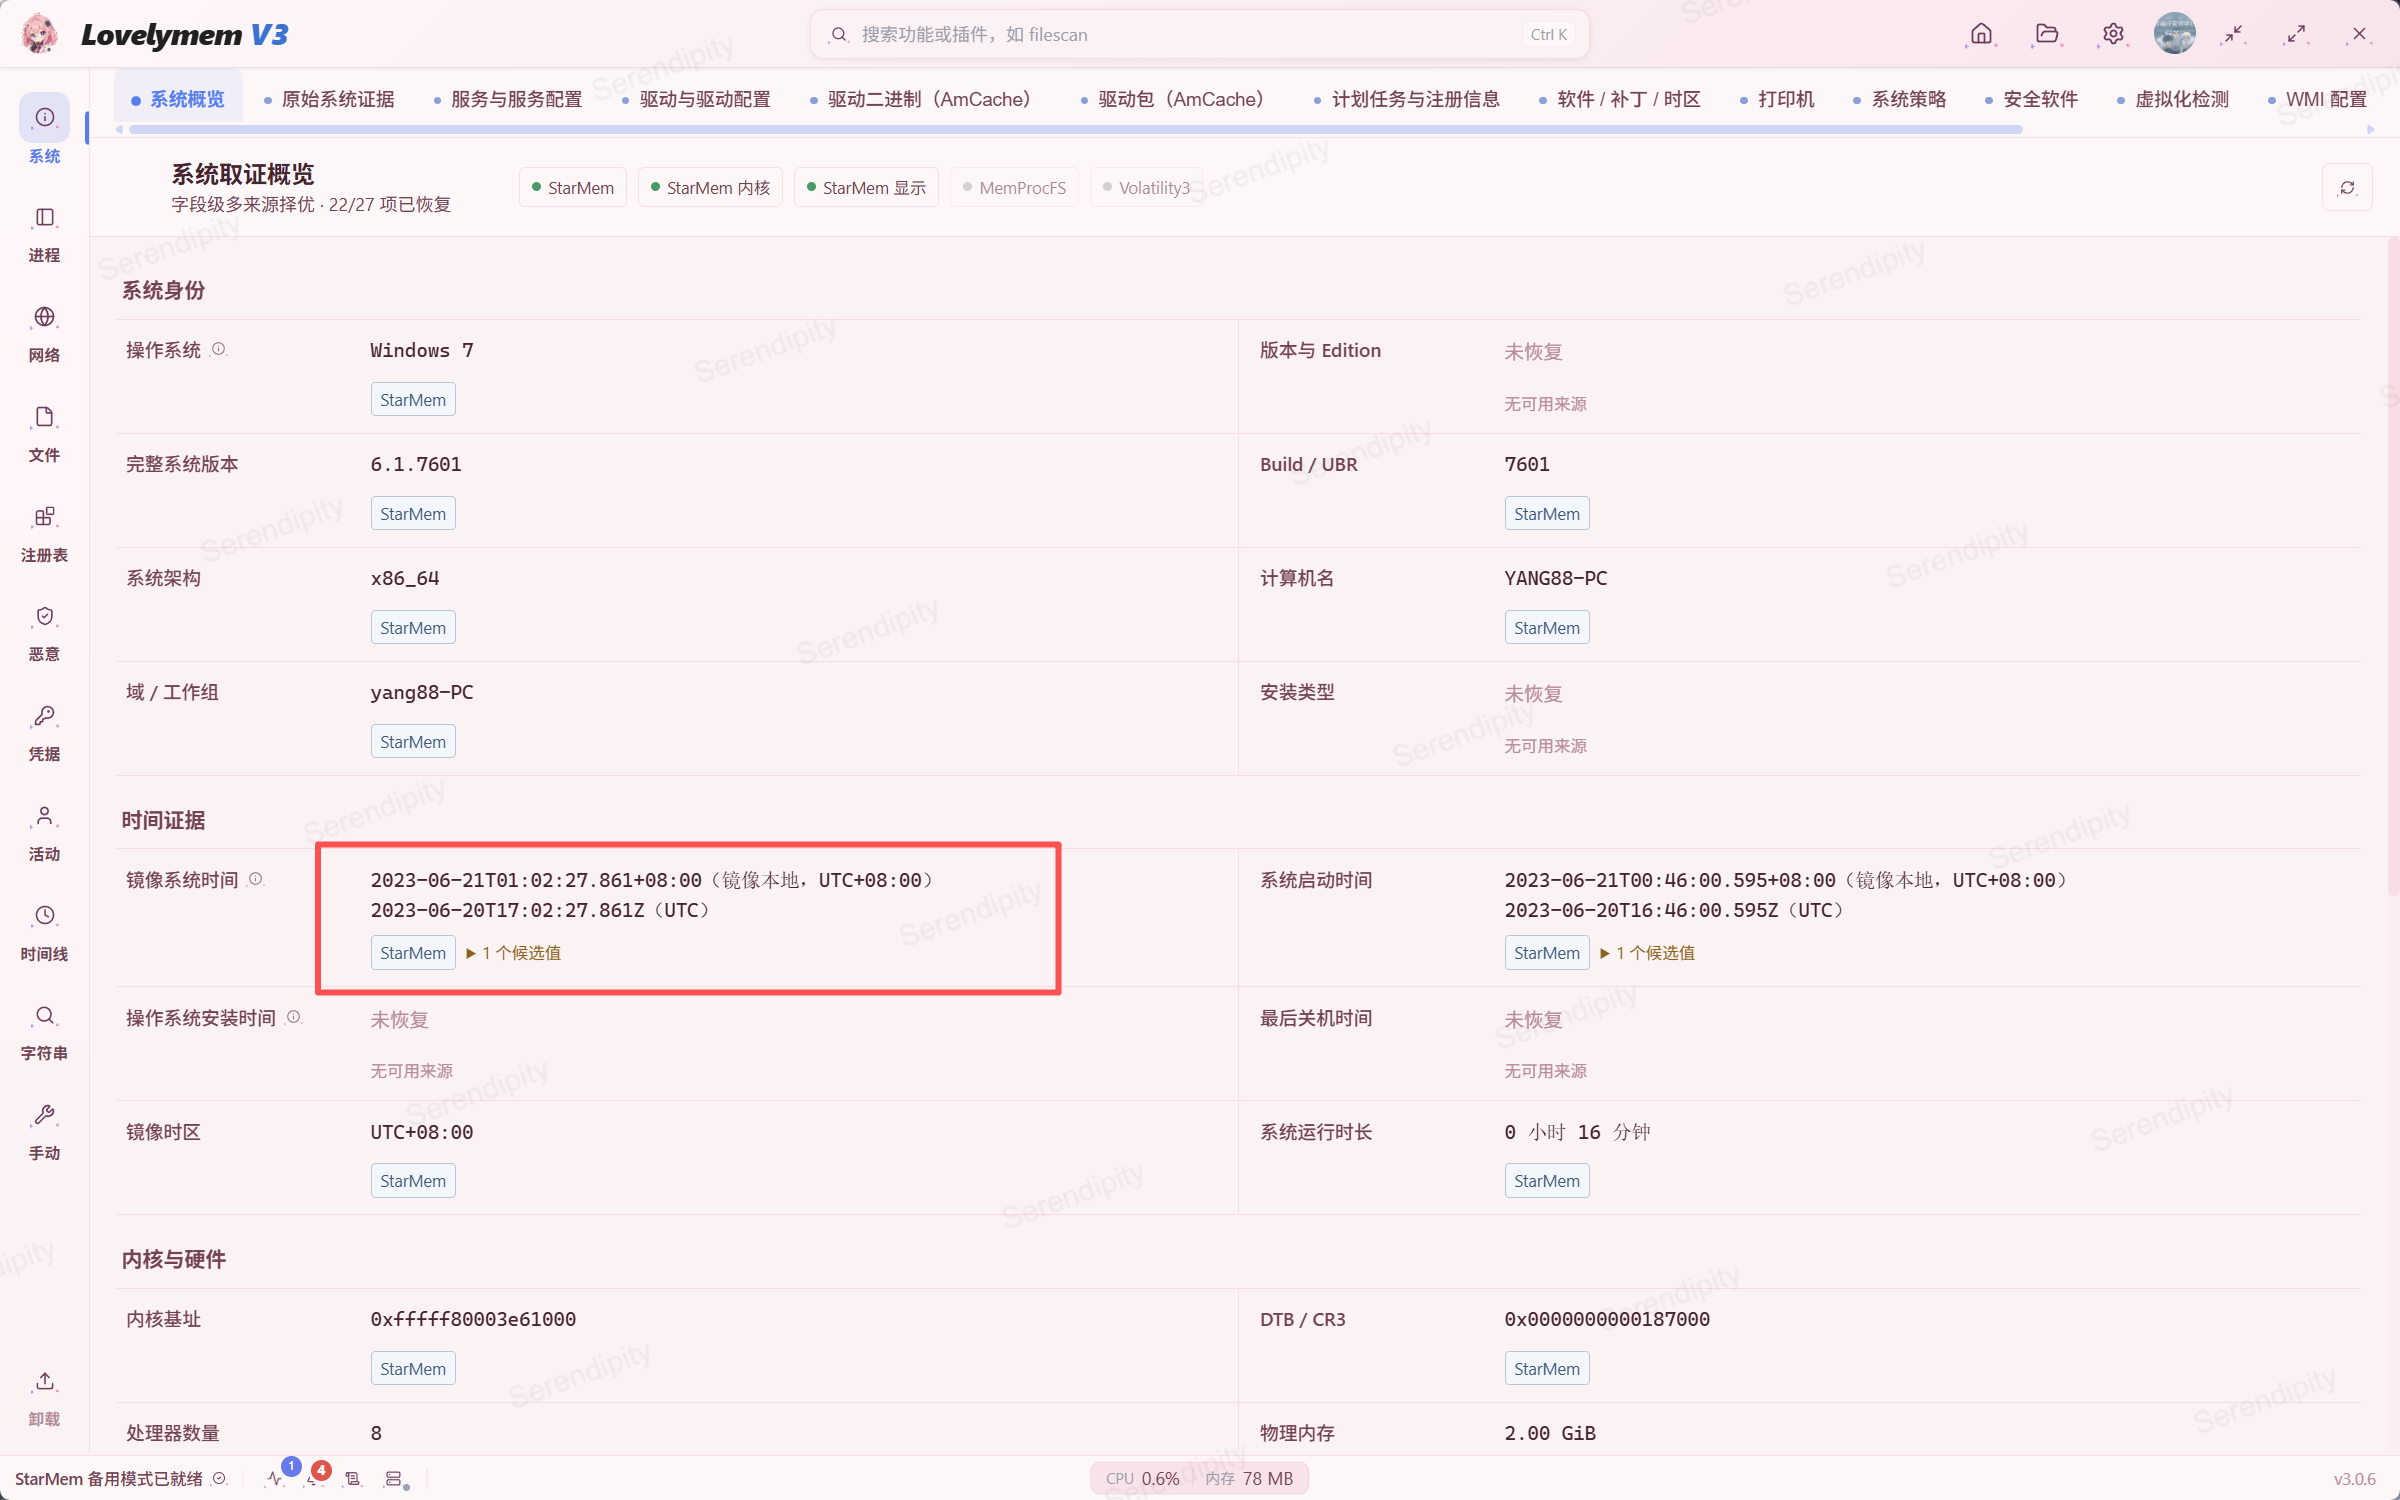2400x1500 pixels.
Task: Open the 凭据 credentials sidebar section
Action: [44, 734]
